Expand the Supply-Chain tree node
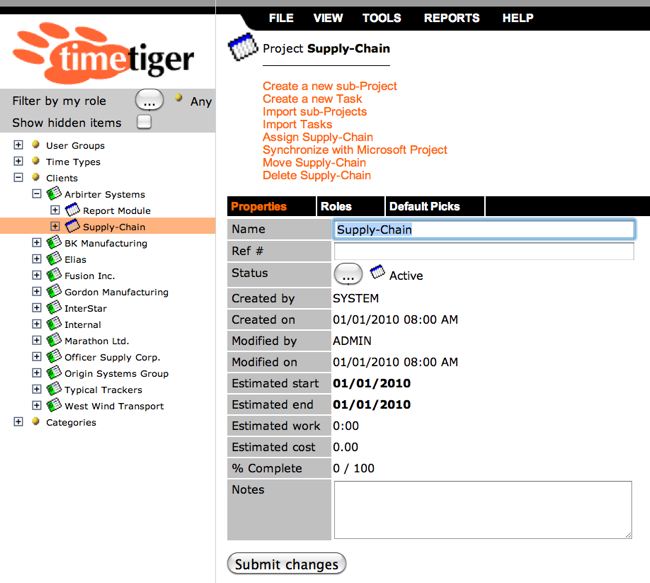Screen dimensions: 650x583 [x=55, y=226]
